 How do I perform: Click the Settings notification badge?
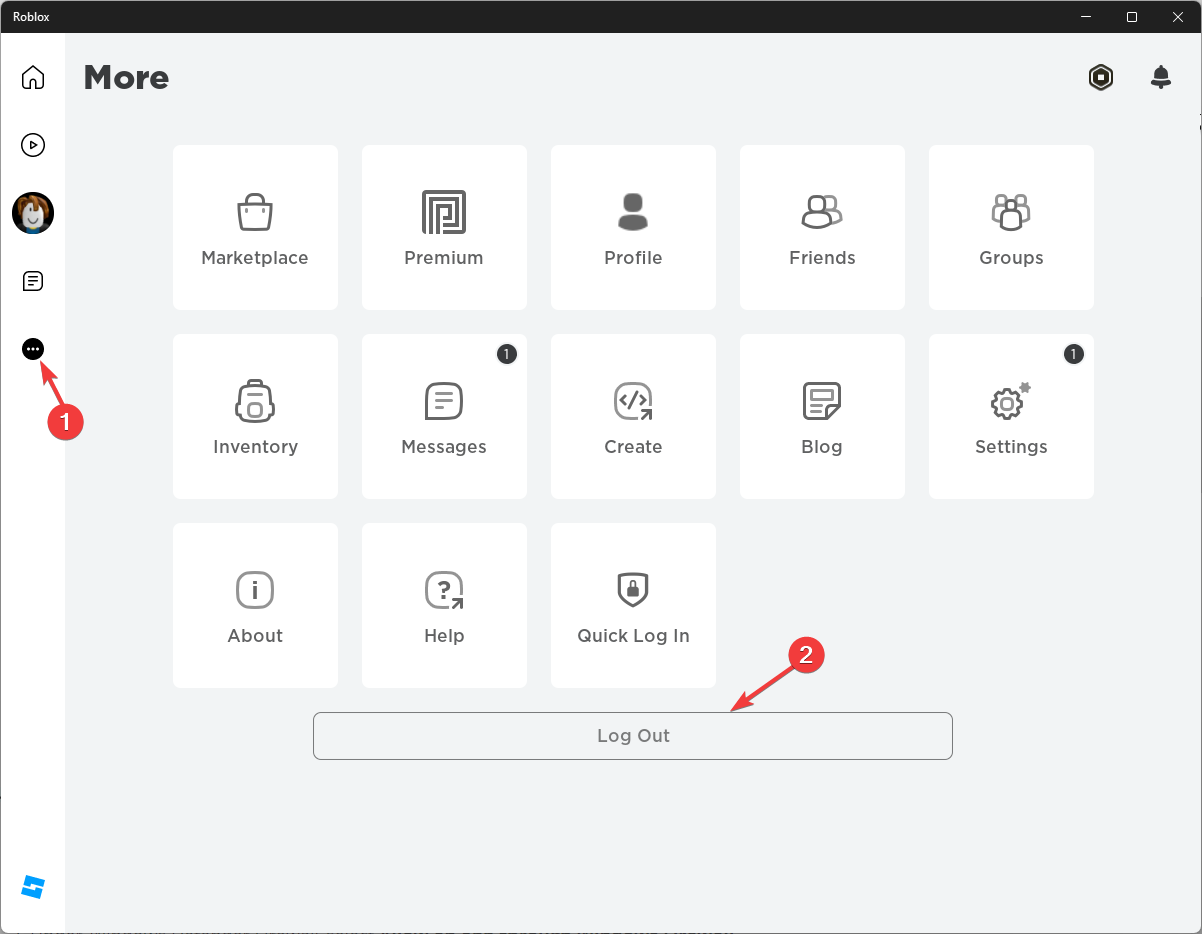point(1074,354)
